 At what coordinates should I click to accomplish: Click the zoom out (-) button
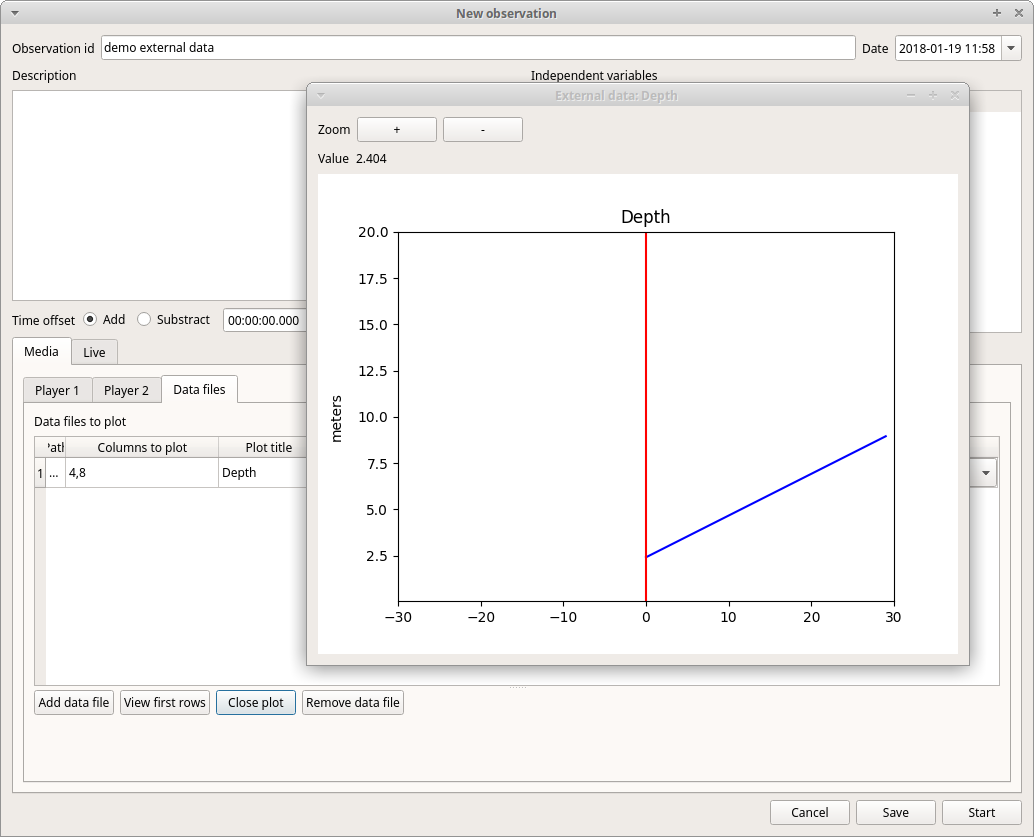tap(483, 130)
